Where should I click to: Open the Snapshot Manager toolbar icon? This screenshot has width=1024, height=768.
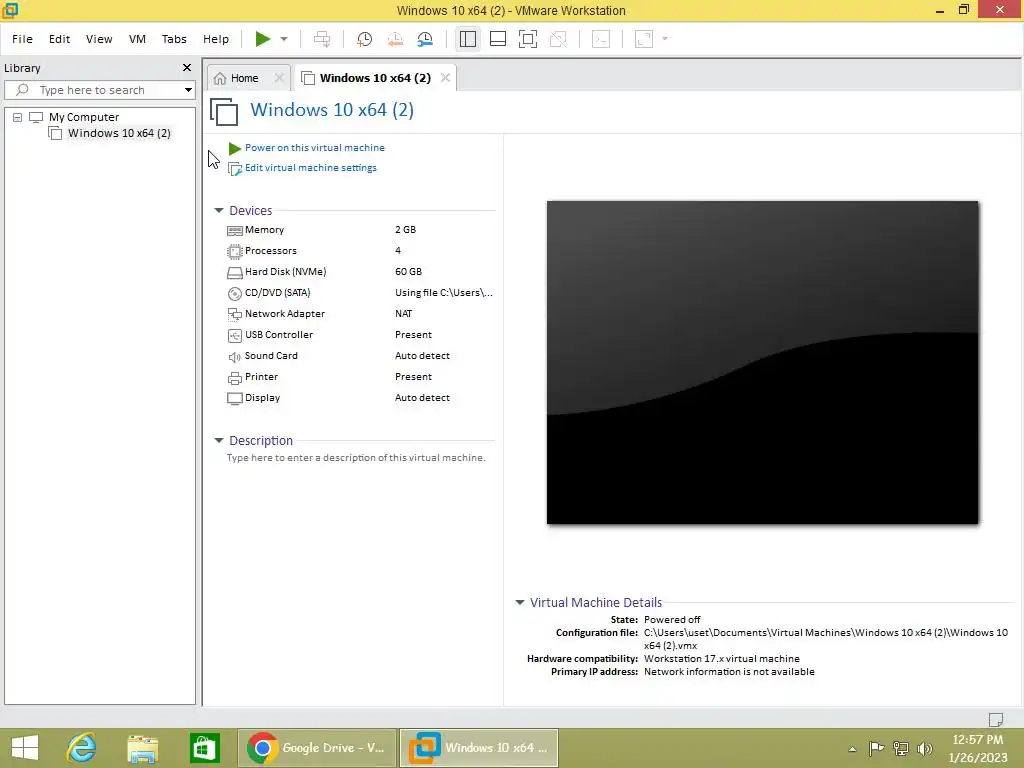[x=425, y=39]
